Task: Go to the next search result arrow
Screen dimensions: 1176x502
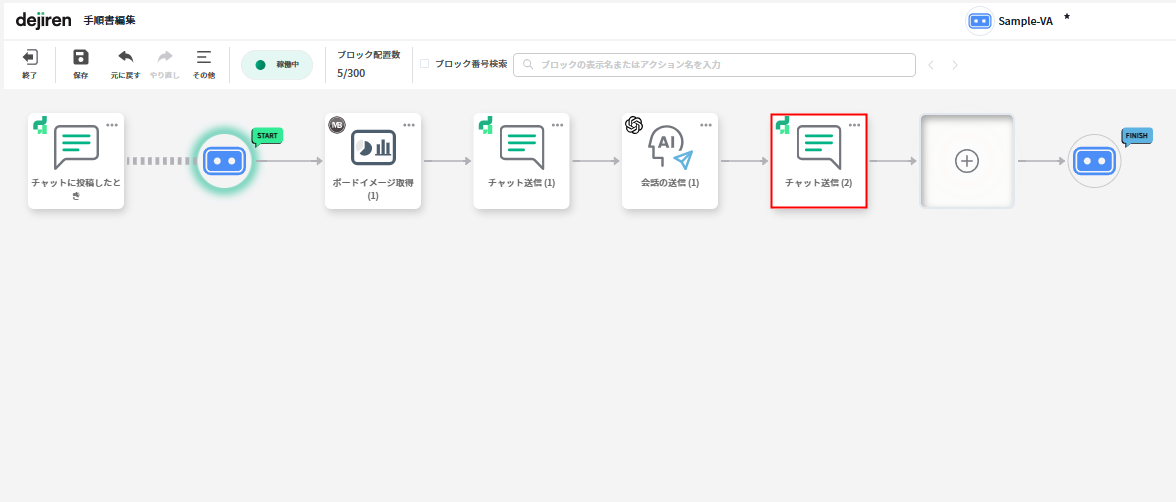Action: pos(955,65)
